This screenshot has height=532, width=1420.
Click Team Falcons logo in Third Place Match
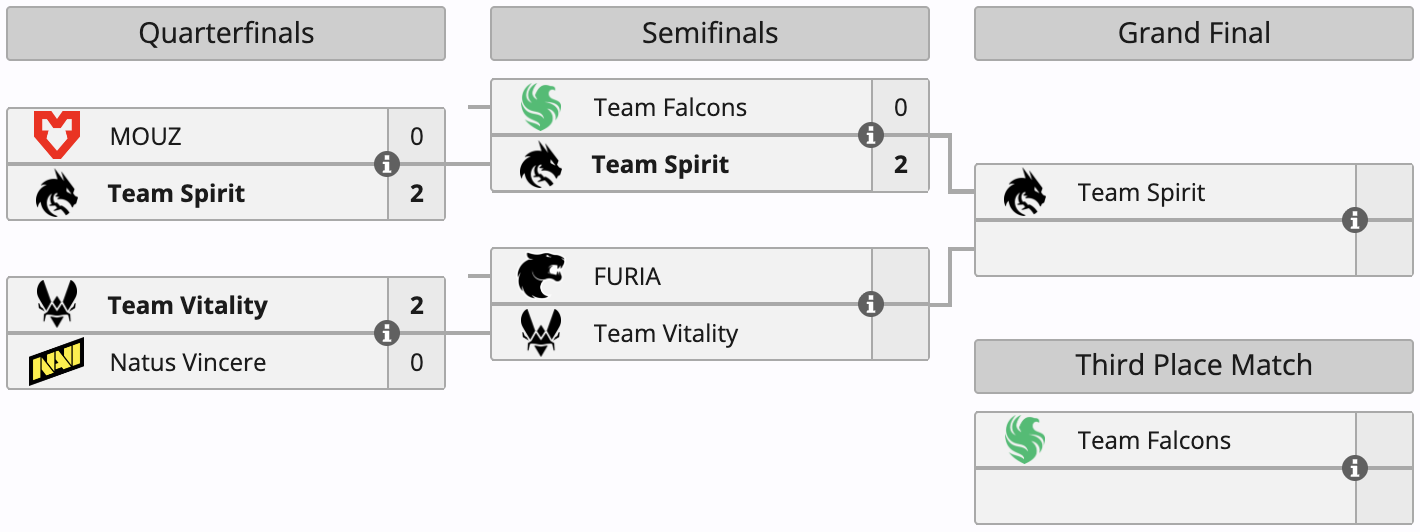1025,440
